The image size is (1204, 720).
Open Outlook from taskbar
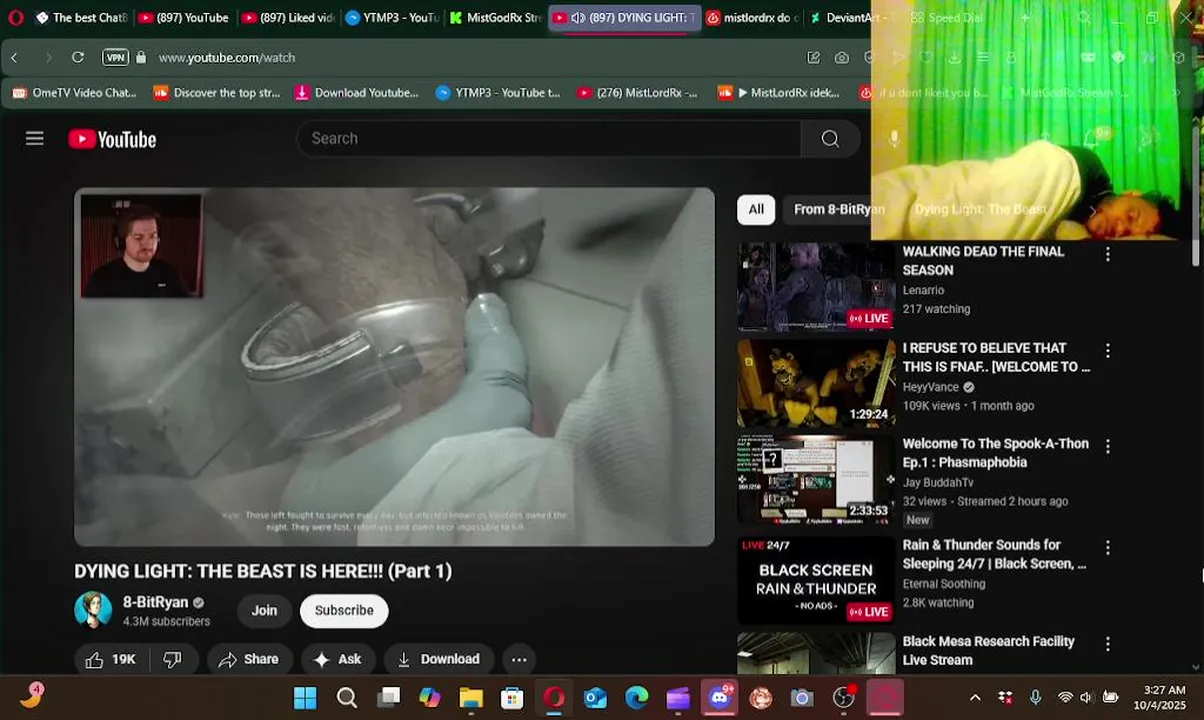(596, 698)
